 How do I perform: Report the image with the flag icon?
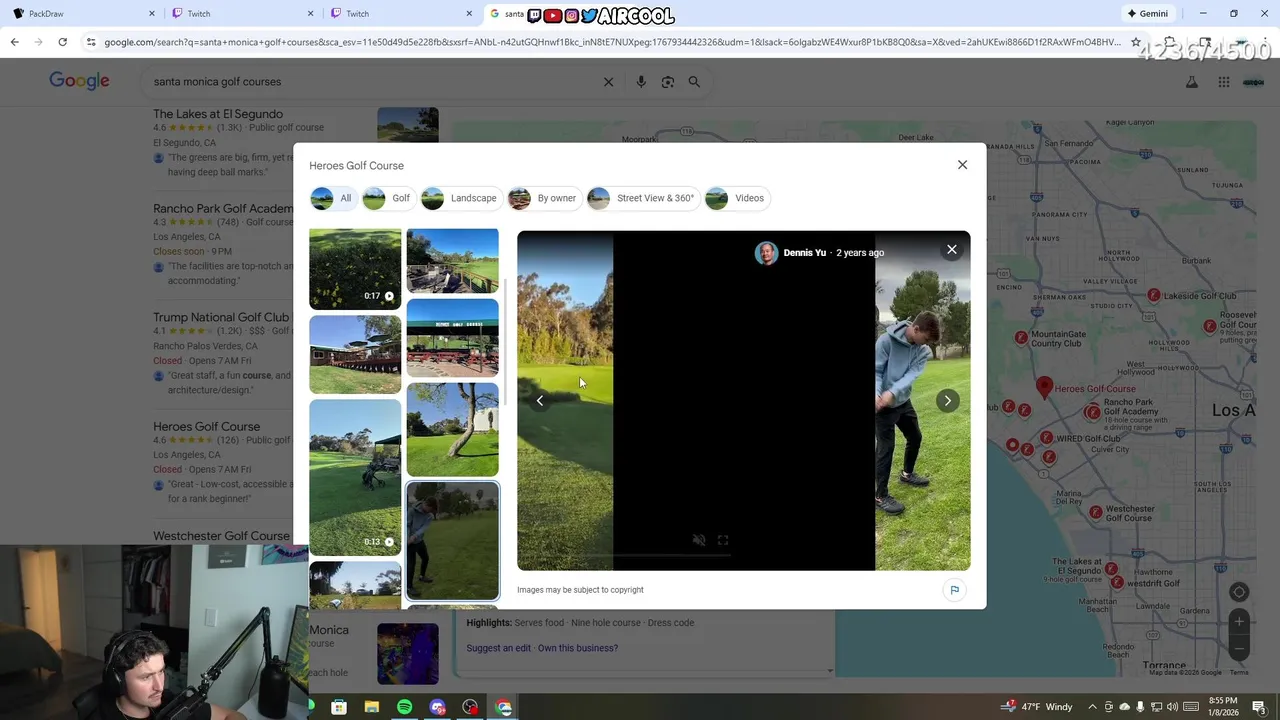pos(954,590)
